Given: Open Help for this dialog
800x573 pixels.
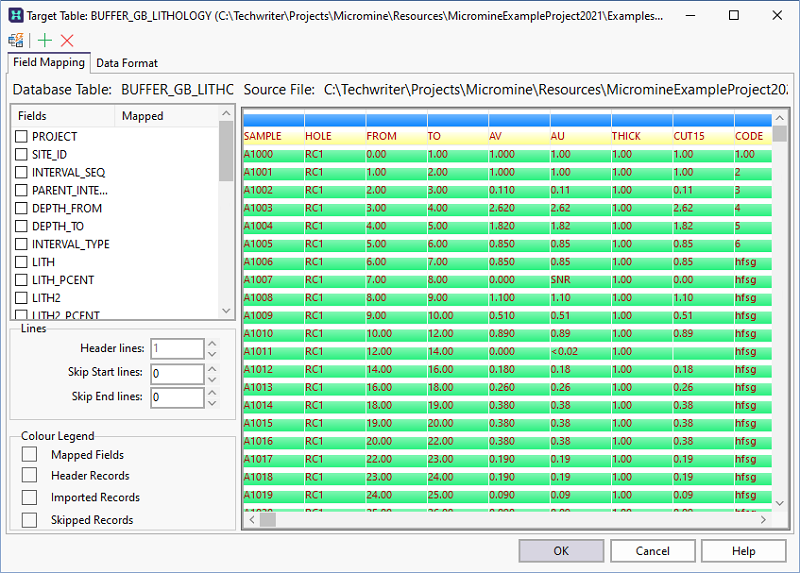Looking at the screenshot, I should coord(743,551).
